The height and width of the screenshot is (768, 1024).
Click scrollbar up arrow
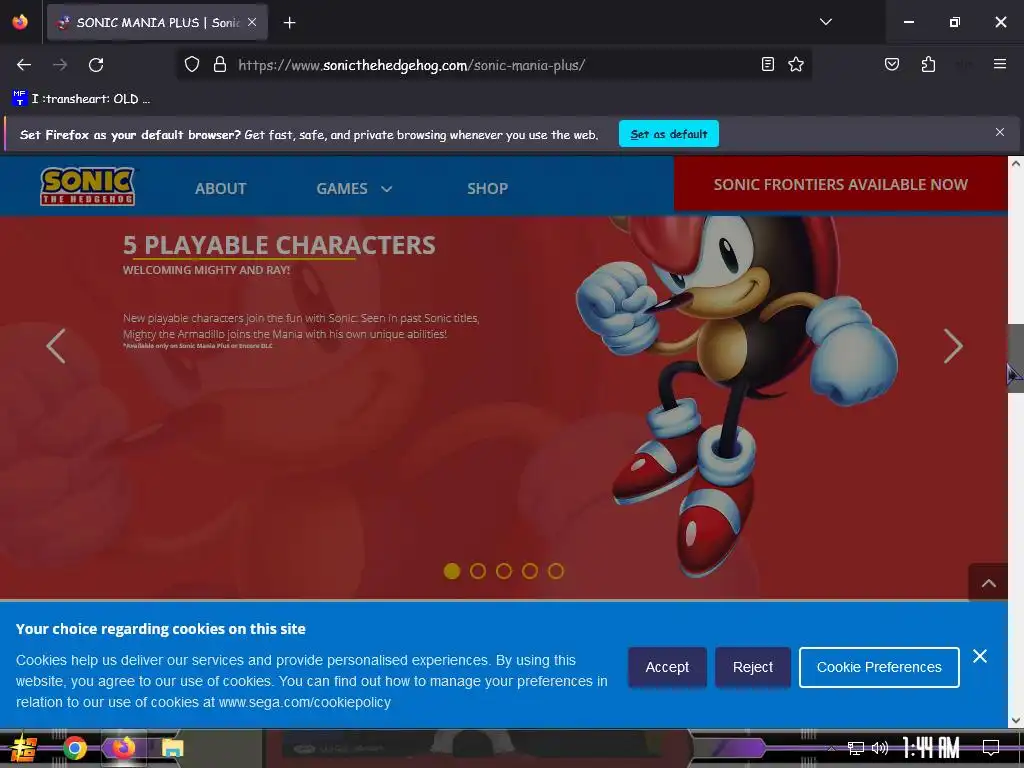(1016, 163)
